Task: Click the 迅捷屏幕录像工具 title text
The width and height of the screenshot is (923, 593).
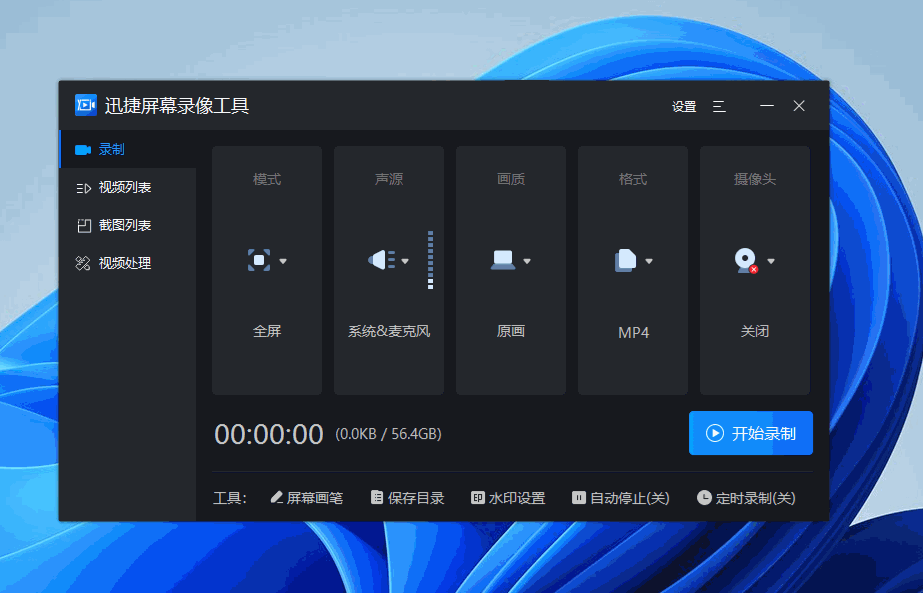Action: tap(177, 106)
